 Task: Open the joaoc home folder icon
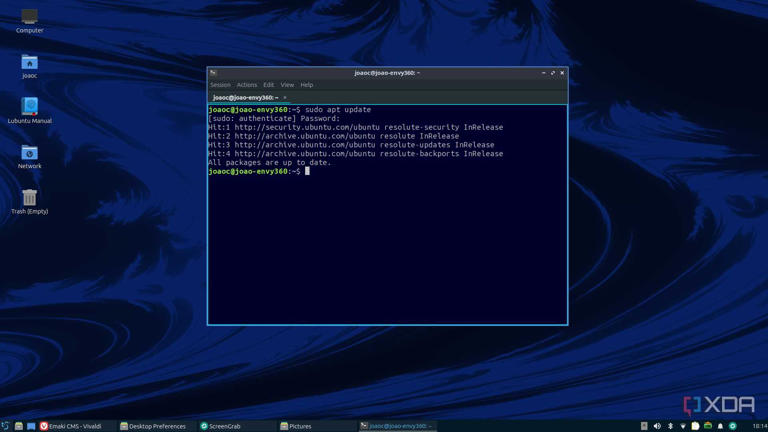click(x=29, y=67)
